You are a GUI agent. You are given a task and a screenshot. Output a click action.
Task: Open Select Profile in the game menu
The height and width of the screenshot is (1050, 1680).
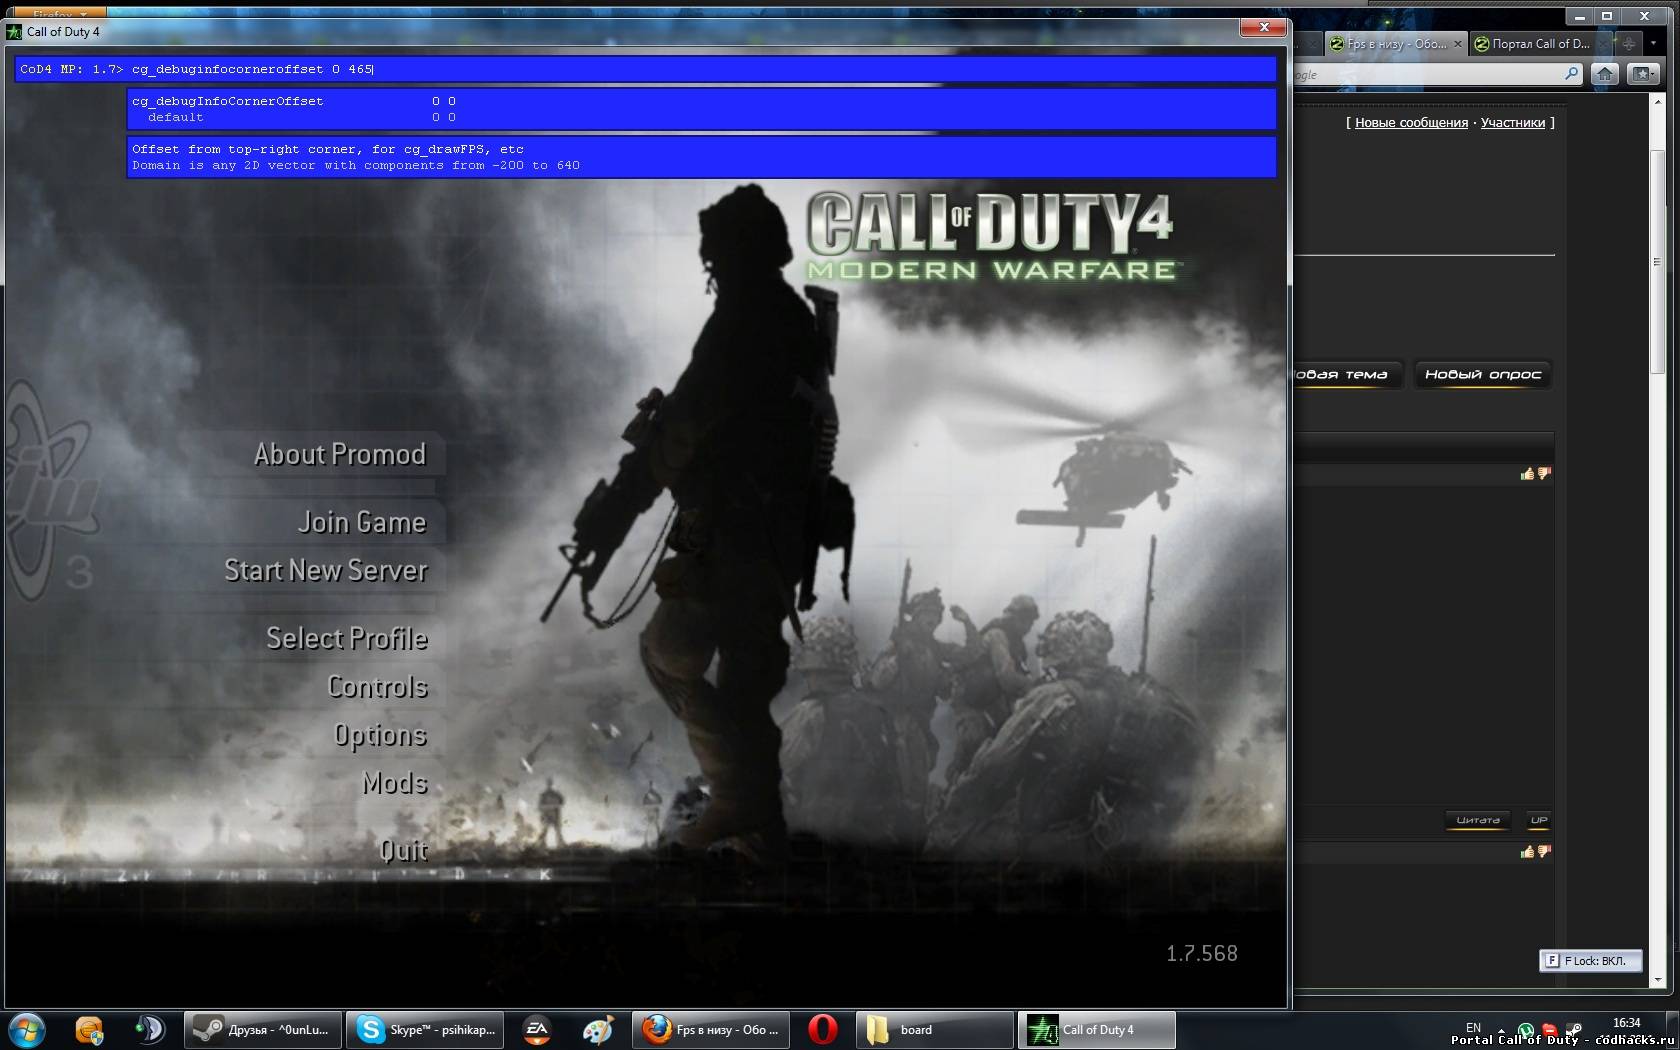pyautogui.click(x=347, y=638)
